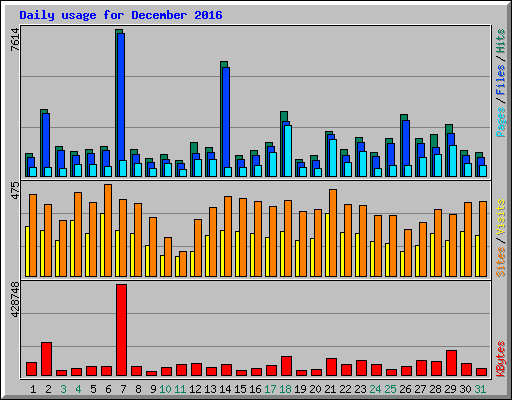Click day label 1 on the x-axis
This screenshot has height=400, width=512.
coord(33,389)
